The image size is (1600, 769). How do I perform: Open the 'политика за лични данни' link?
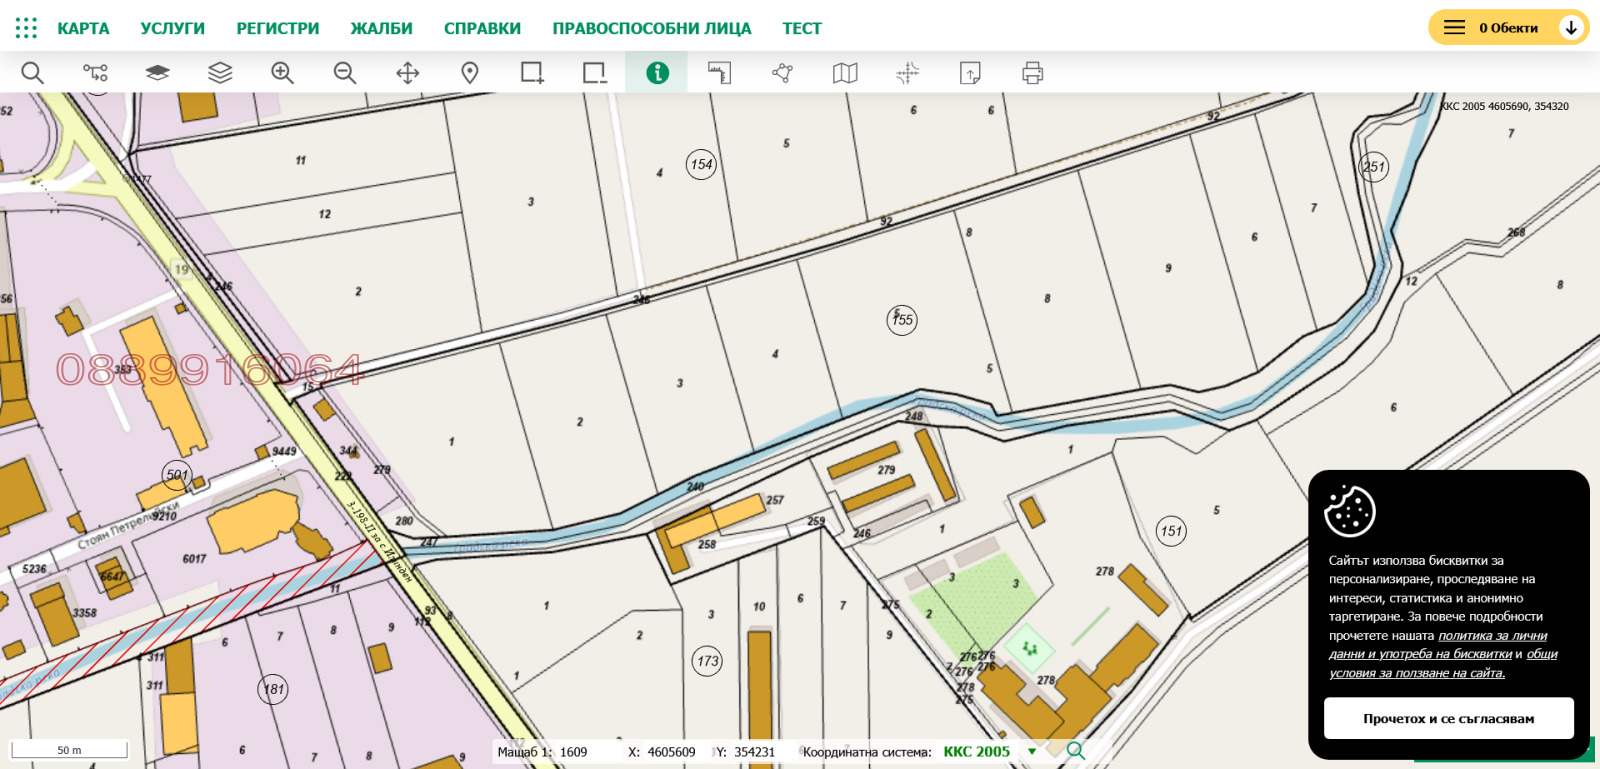click(1492, 636)
